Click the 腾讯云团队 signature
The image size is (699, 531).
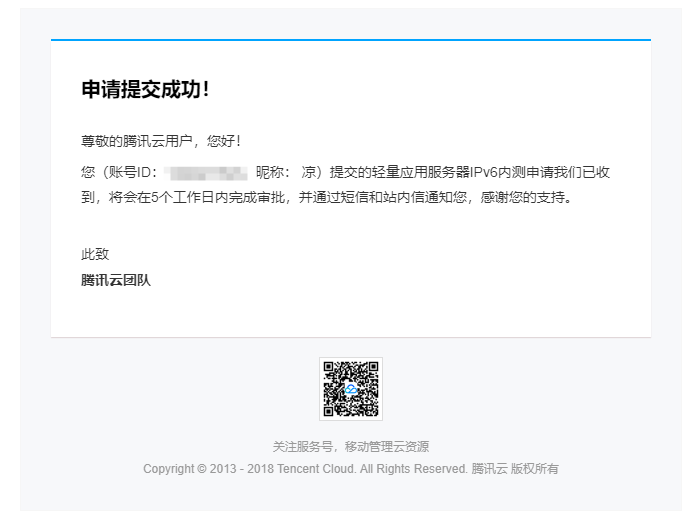115,280
